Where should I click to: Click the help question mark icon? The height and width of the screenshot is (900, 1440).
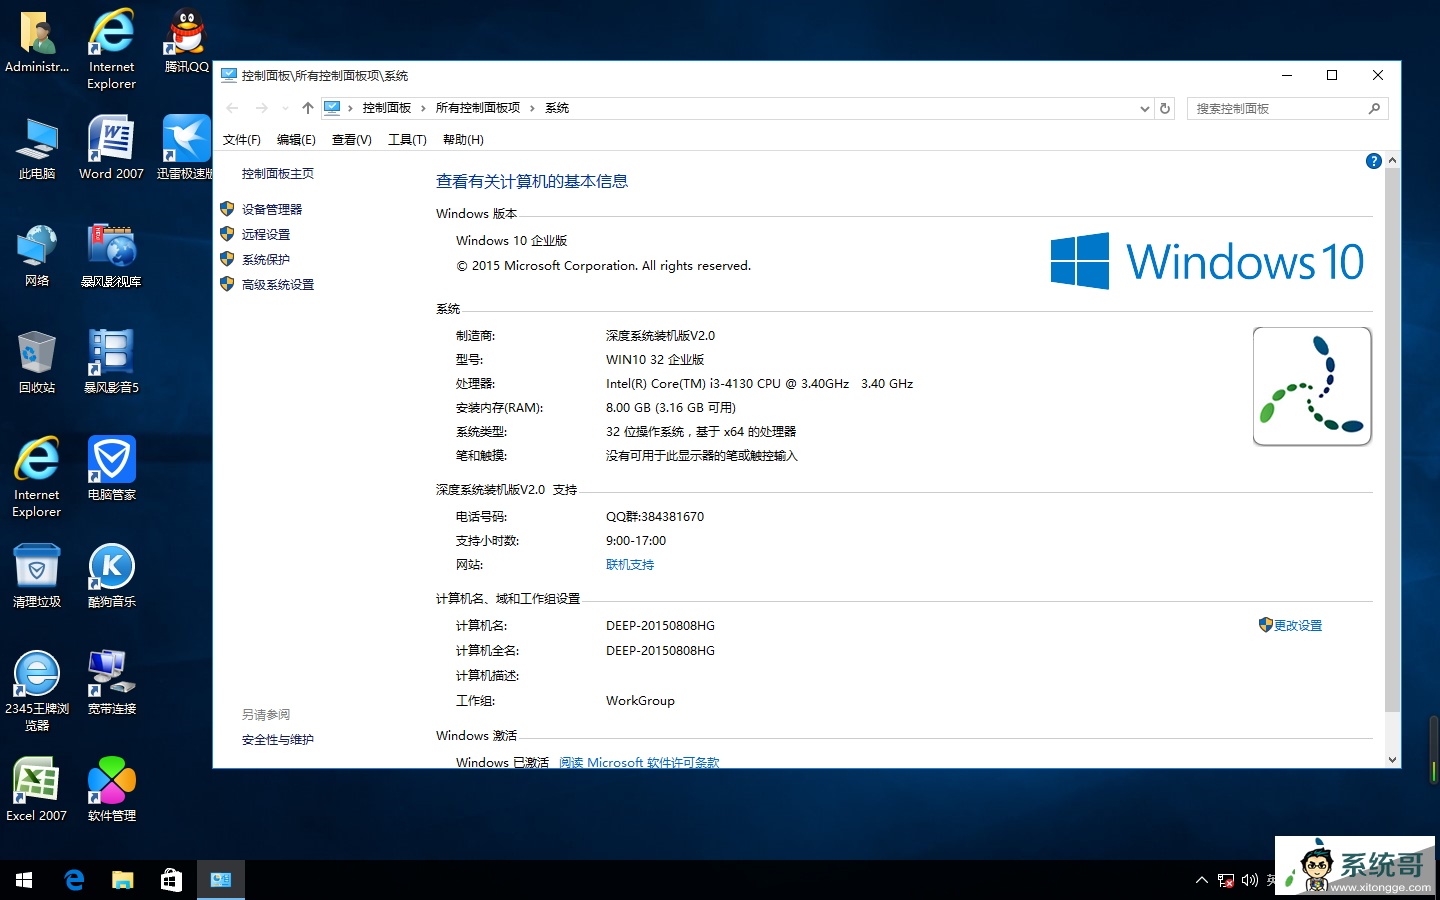click(x=1374, y=161)
